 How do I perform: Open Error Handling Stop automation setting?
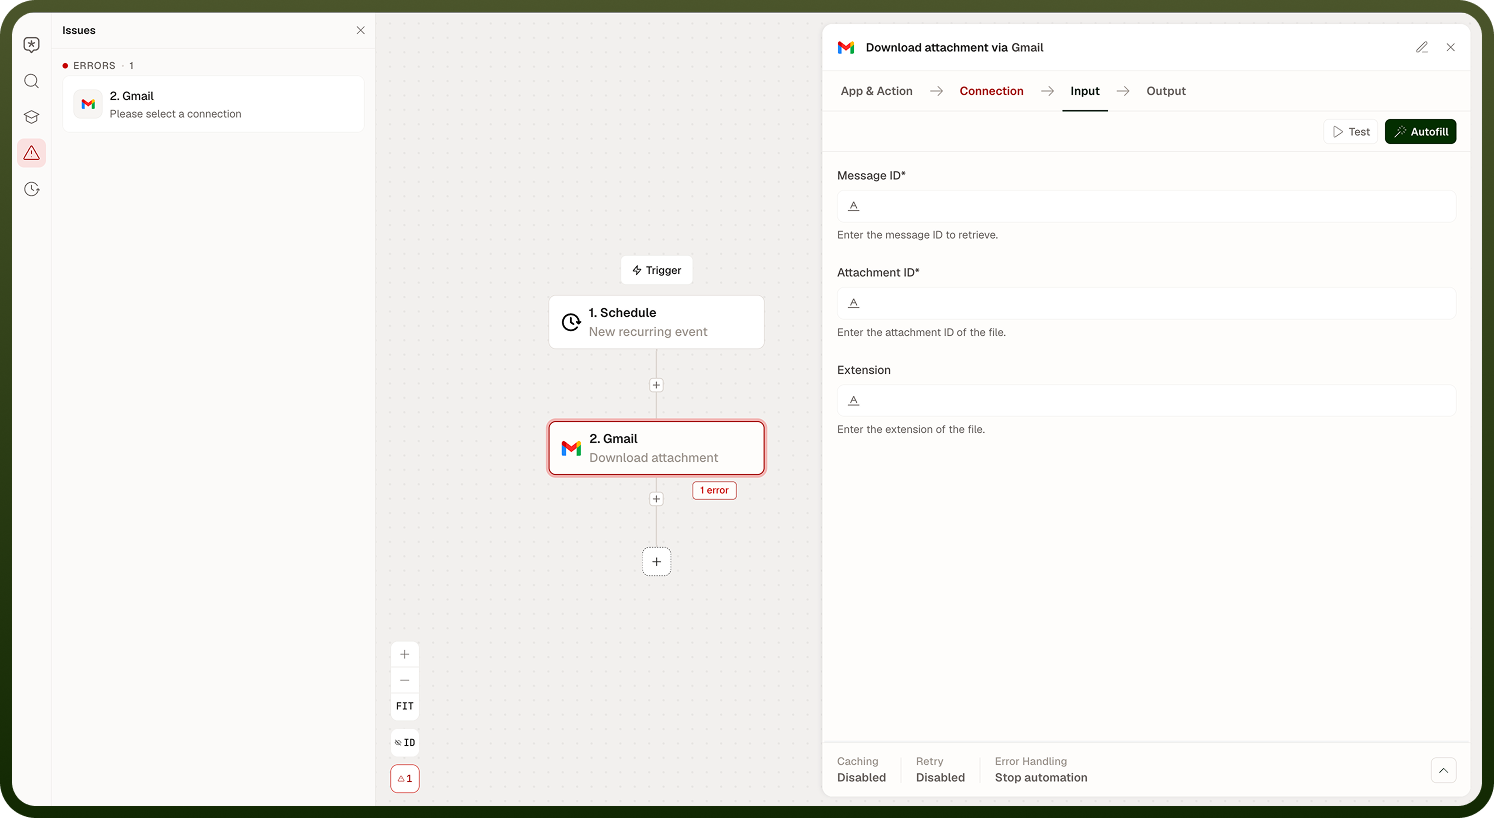(x=1041, y=769)
